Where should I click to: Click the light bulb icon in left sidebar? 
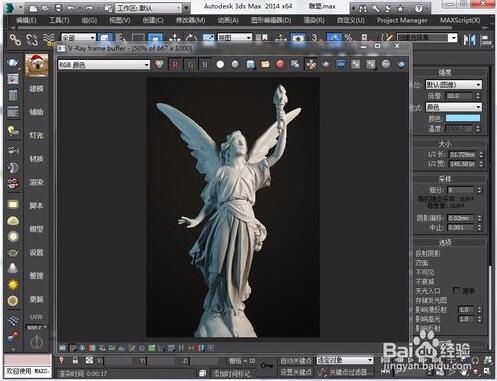pyautogui.click(x=13, y=131)
